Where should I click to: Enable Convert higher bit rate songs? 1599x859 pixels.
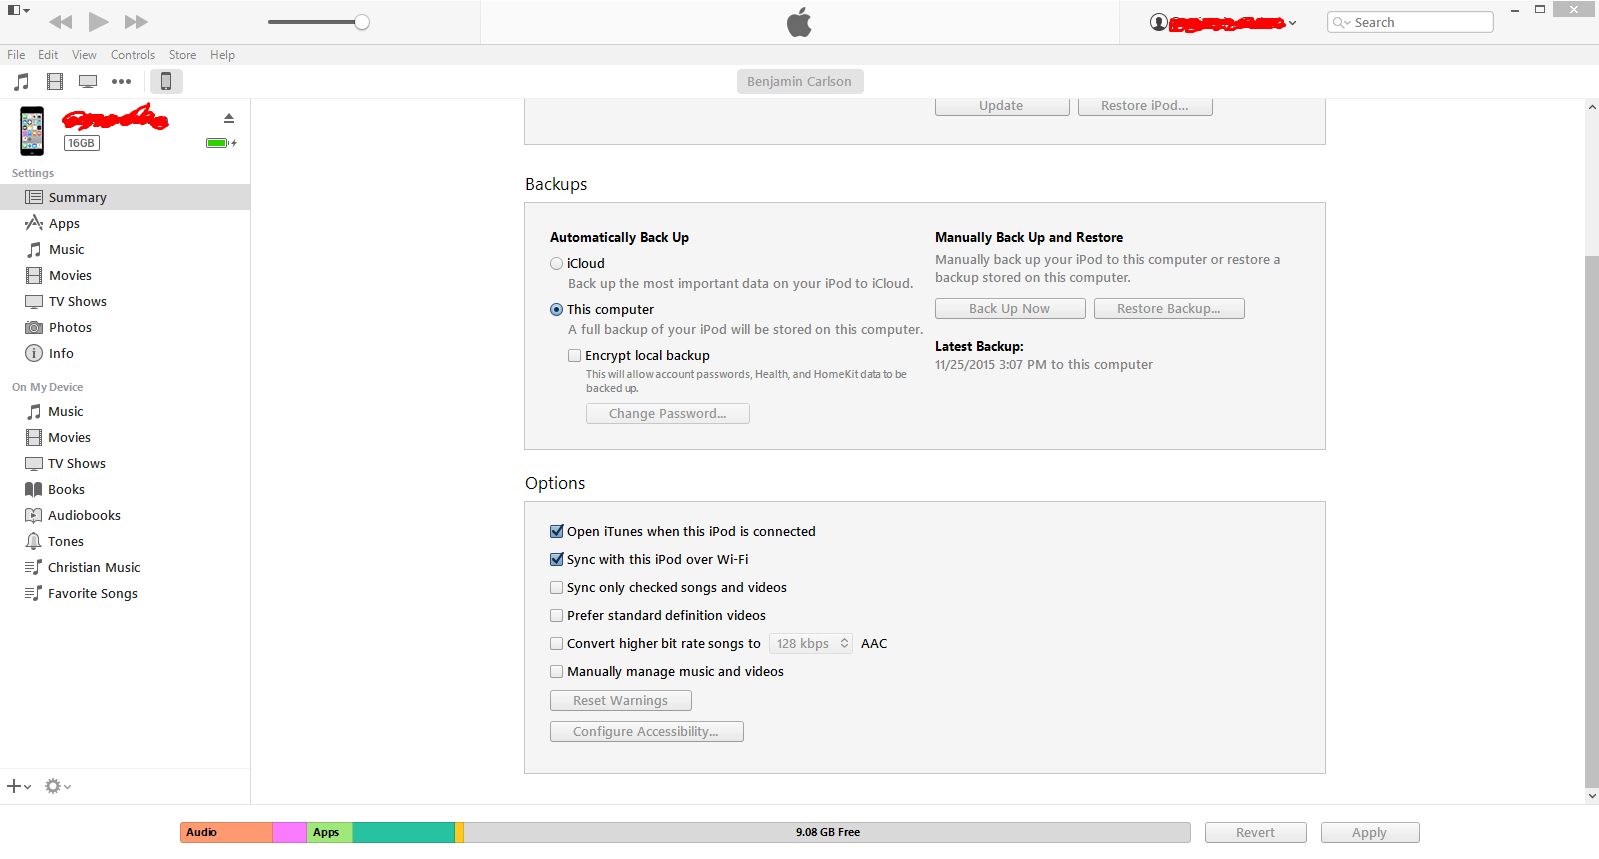(x=557, y=643)
